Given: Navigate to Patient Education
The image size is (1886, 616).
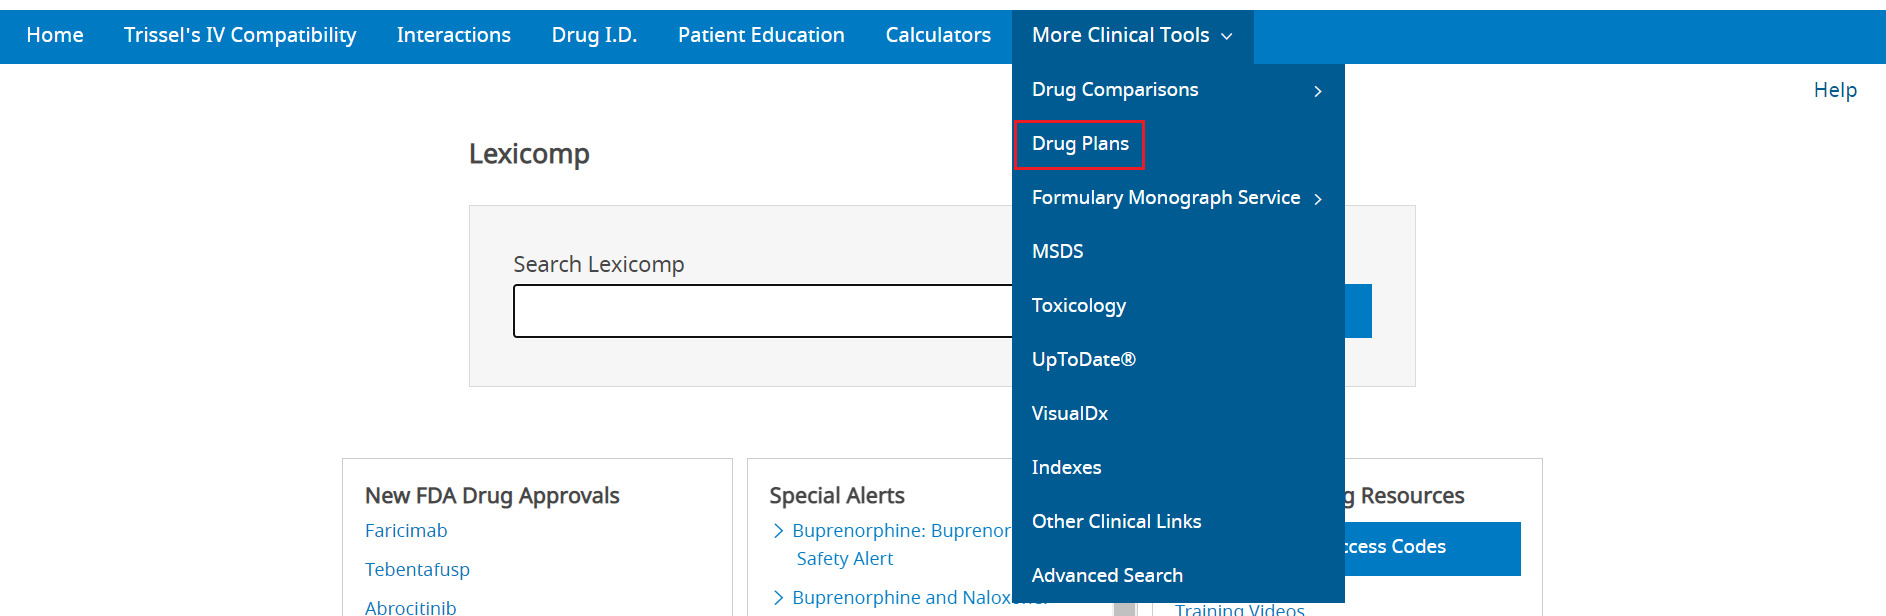Looking at the screenshot, I should coord(761,36).
